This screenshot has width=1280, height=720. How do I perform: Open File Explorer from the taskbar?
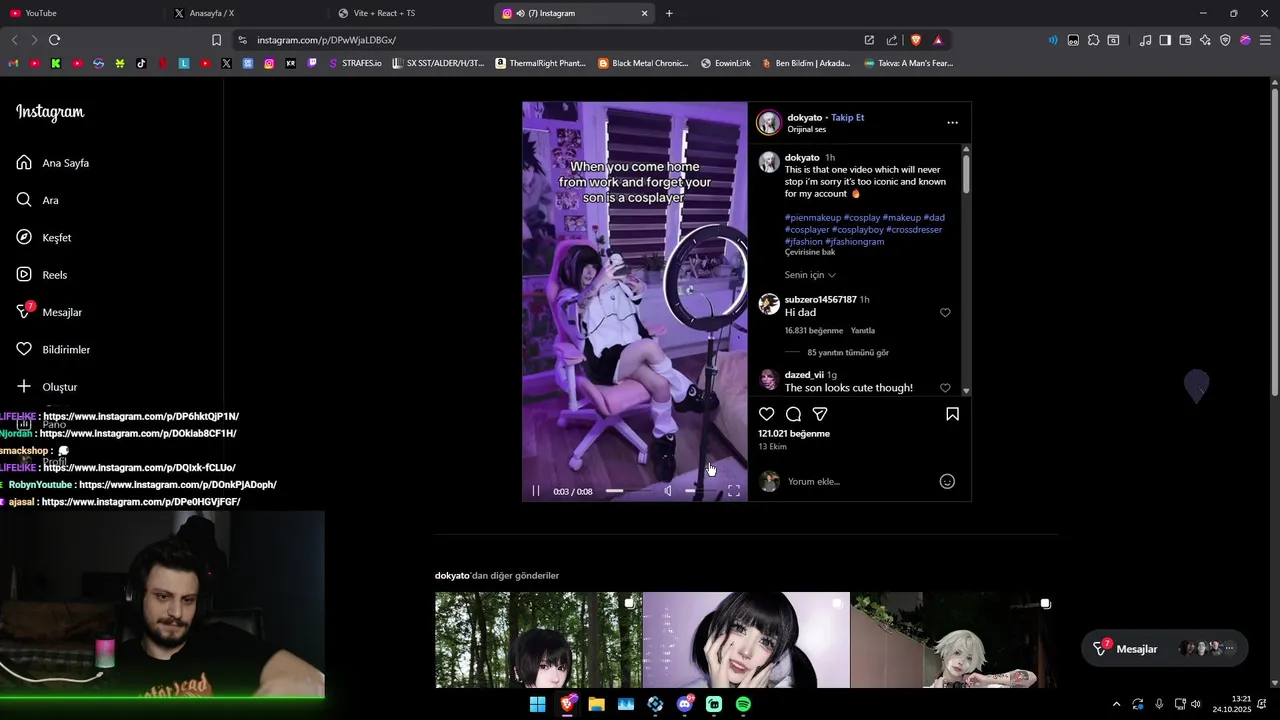coord(596,704)
